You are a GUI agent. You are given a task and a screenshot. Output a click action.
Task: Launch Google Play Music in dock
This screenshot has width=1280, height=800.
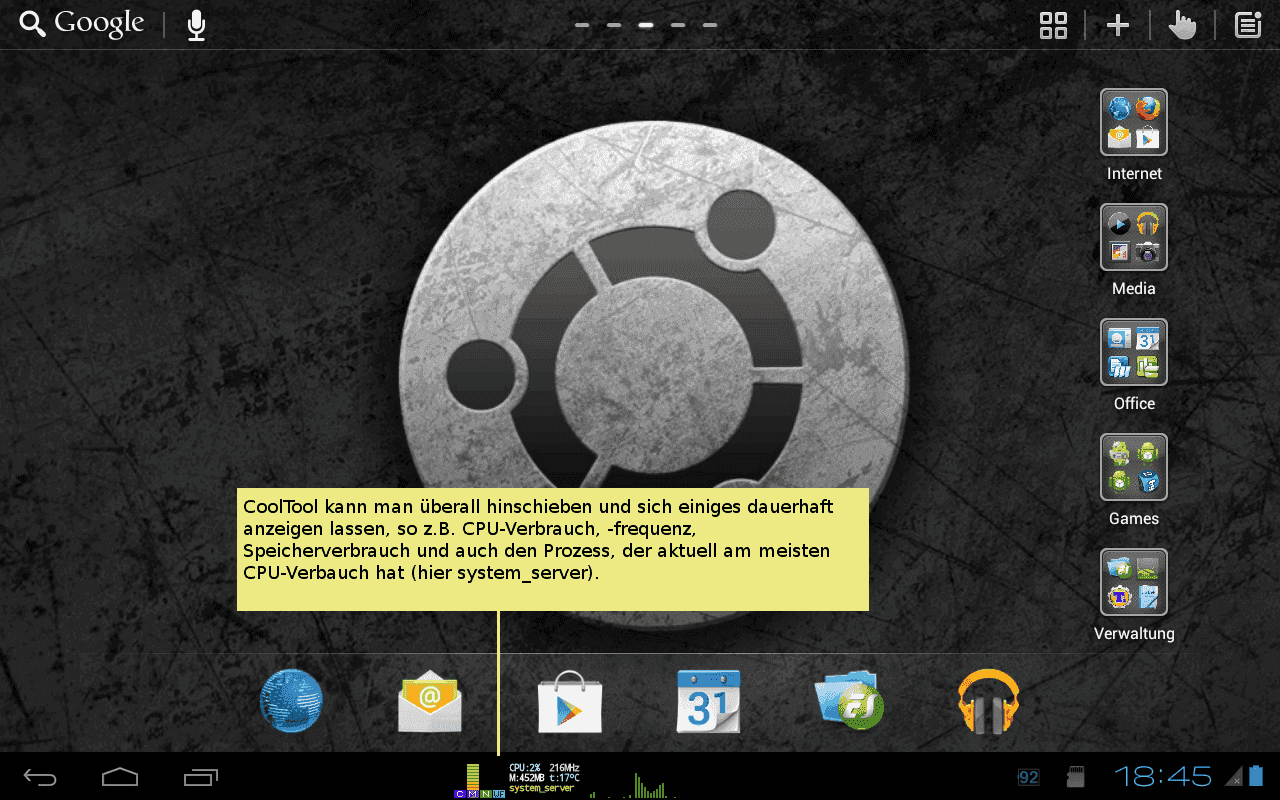pyautogui.click(x=988, y=702)
